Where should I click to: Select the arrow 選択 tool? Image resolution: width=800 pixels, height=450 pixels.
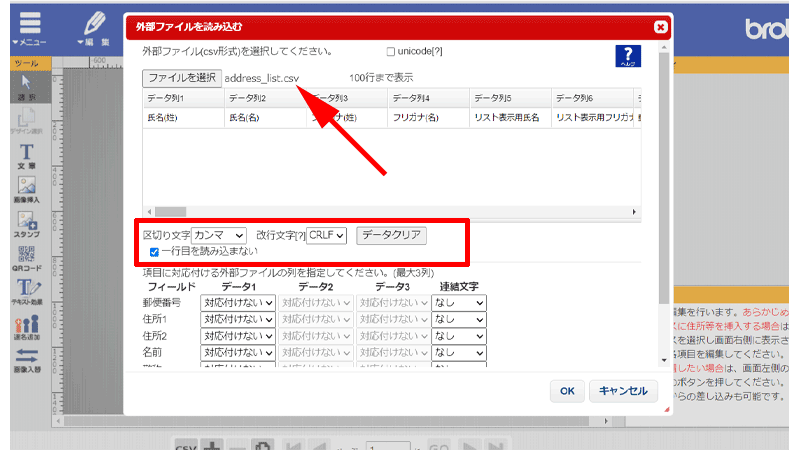tap(27, 87)
